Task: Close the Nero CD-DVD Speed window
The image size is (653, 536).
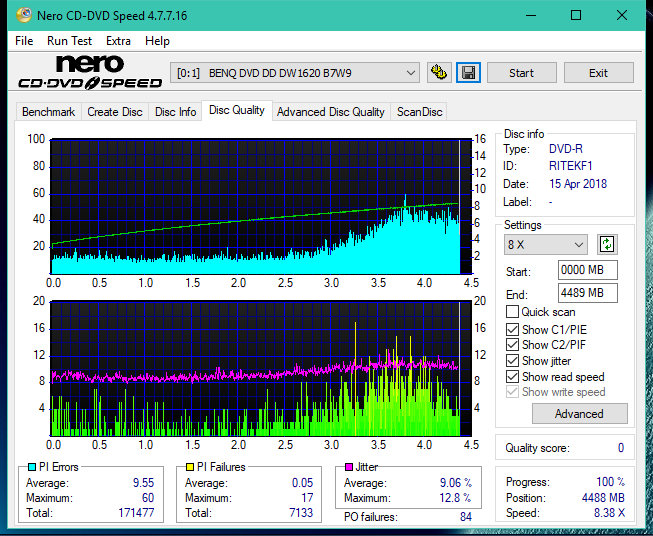Action: (622, 15)
